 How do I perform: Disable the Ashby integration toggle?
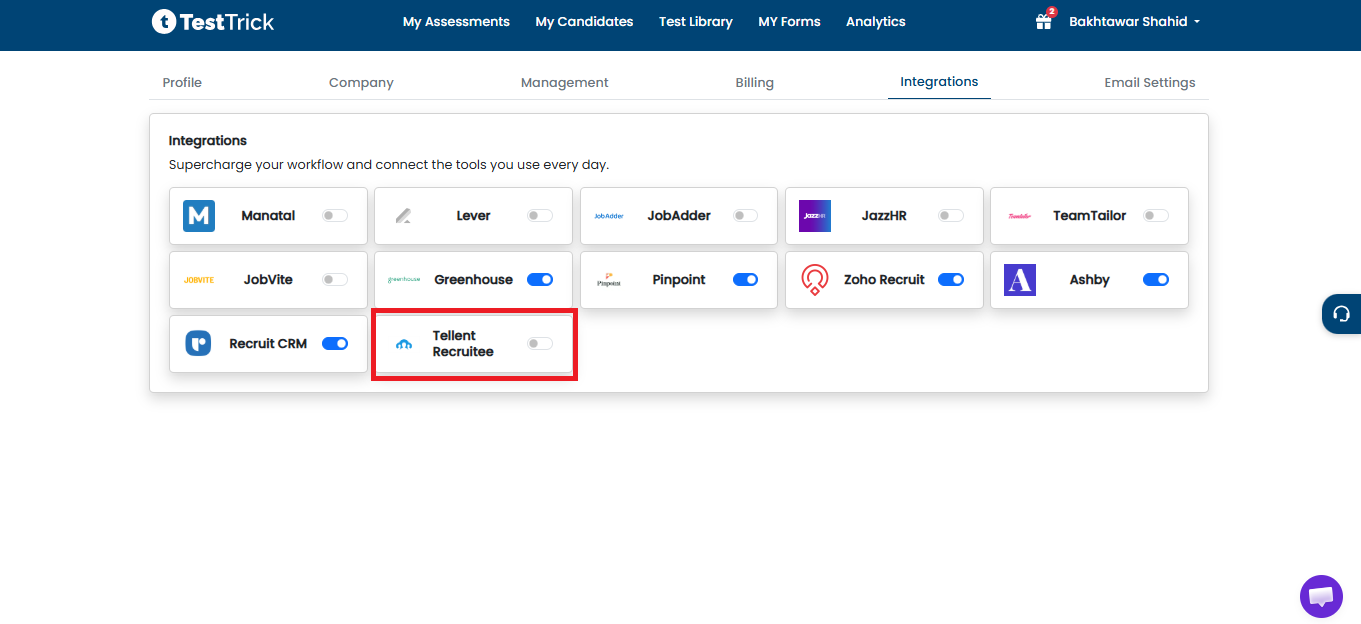[x=1156, y=280]
